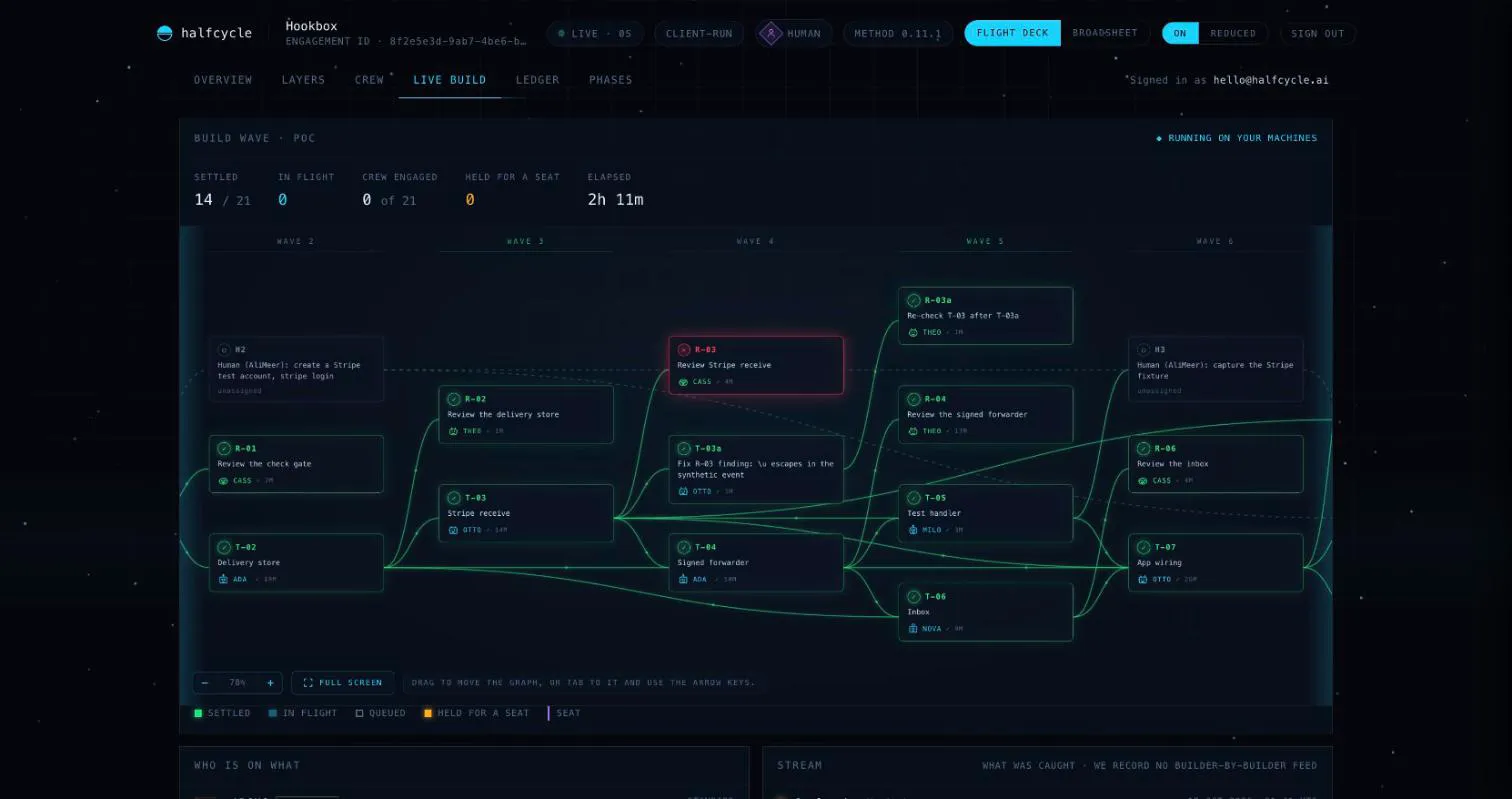
Task: Click the Theo agent icon on R-04
Action: pyautogui.click(x=913, y=431)
